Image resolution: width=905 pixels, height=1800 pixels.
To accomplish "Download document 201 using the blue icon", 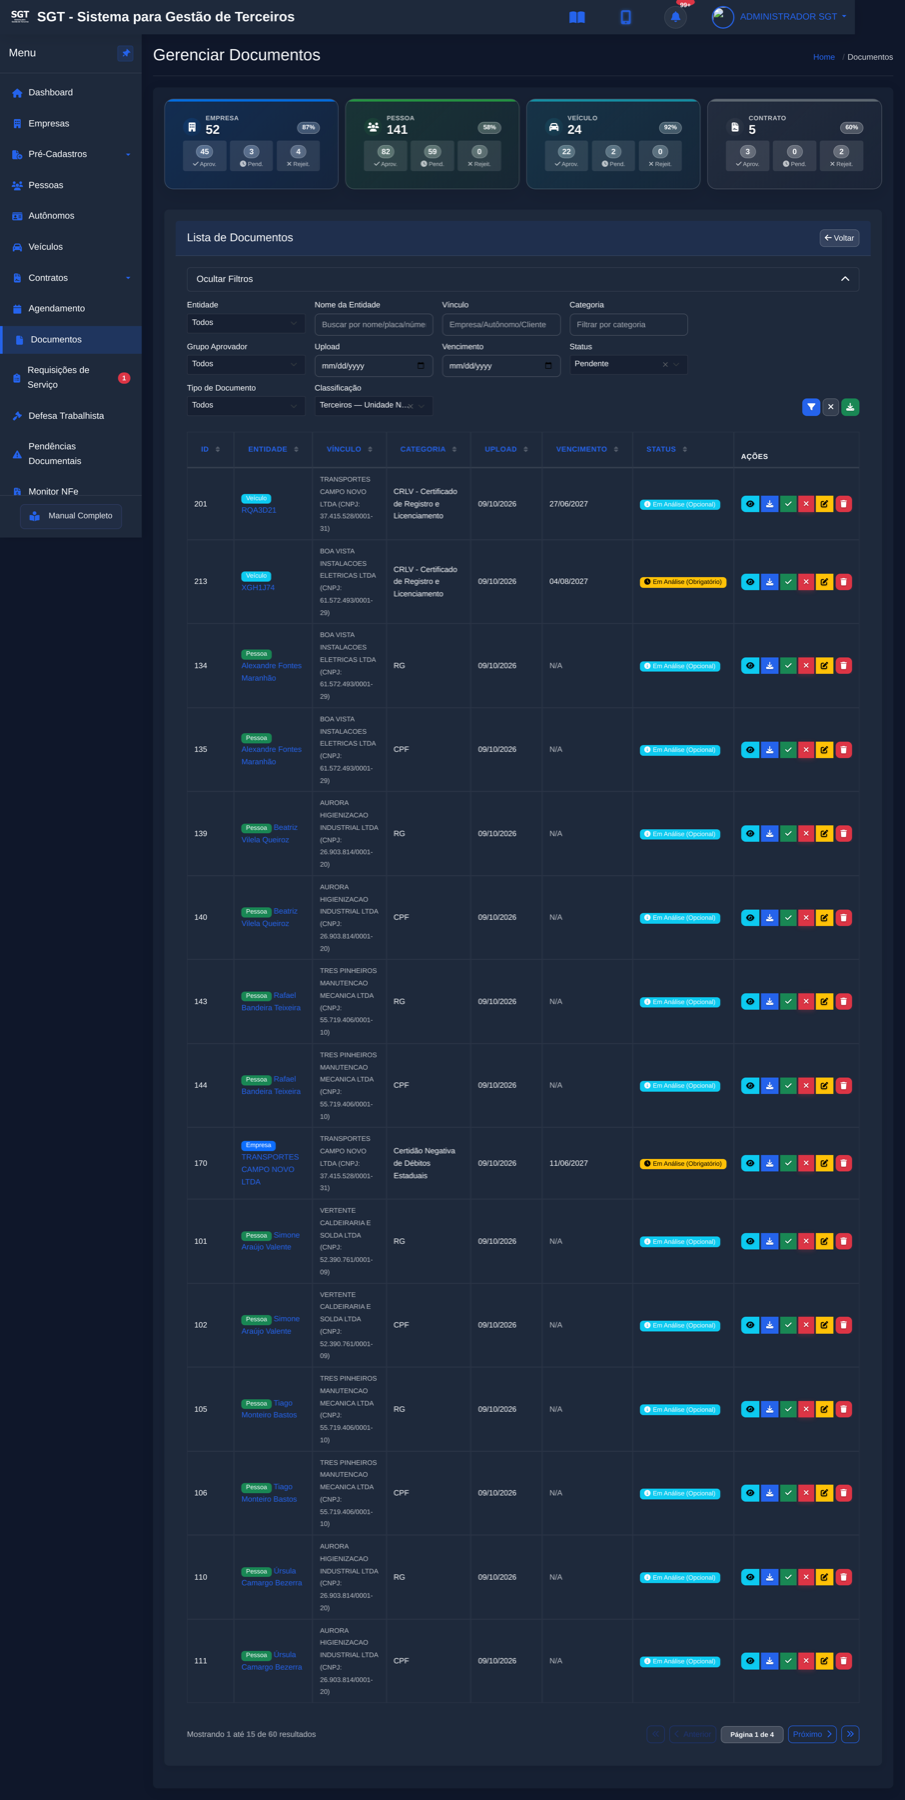I will pos(769,504).
